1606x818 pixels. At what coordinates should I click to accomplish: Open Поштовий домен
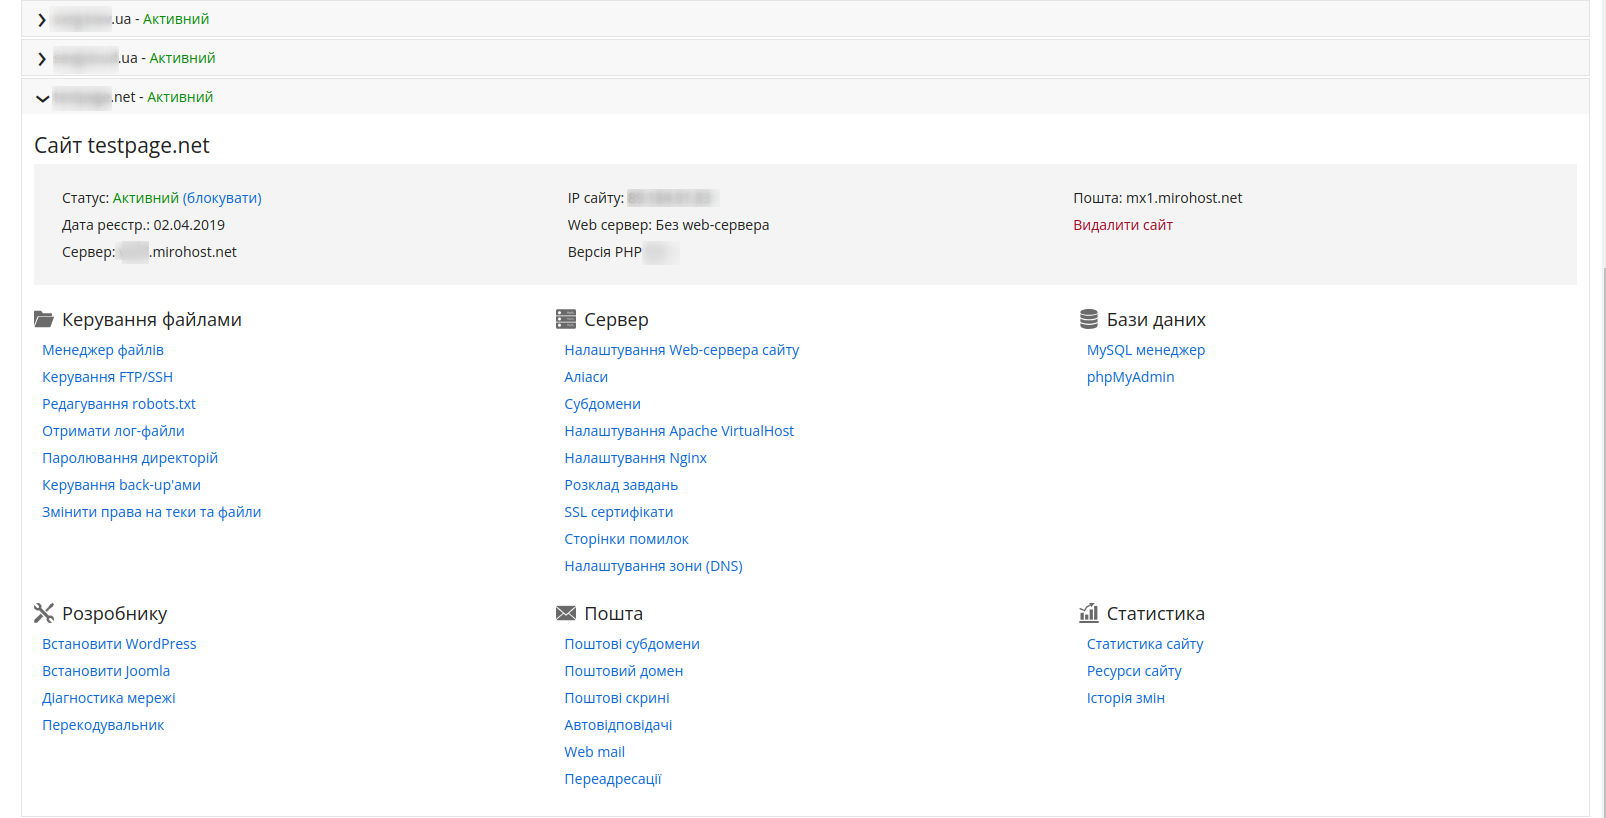point(623,671)
